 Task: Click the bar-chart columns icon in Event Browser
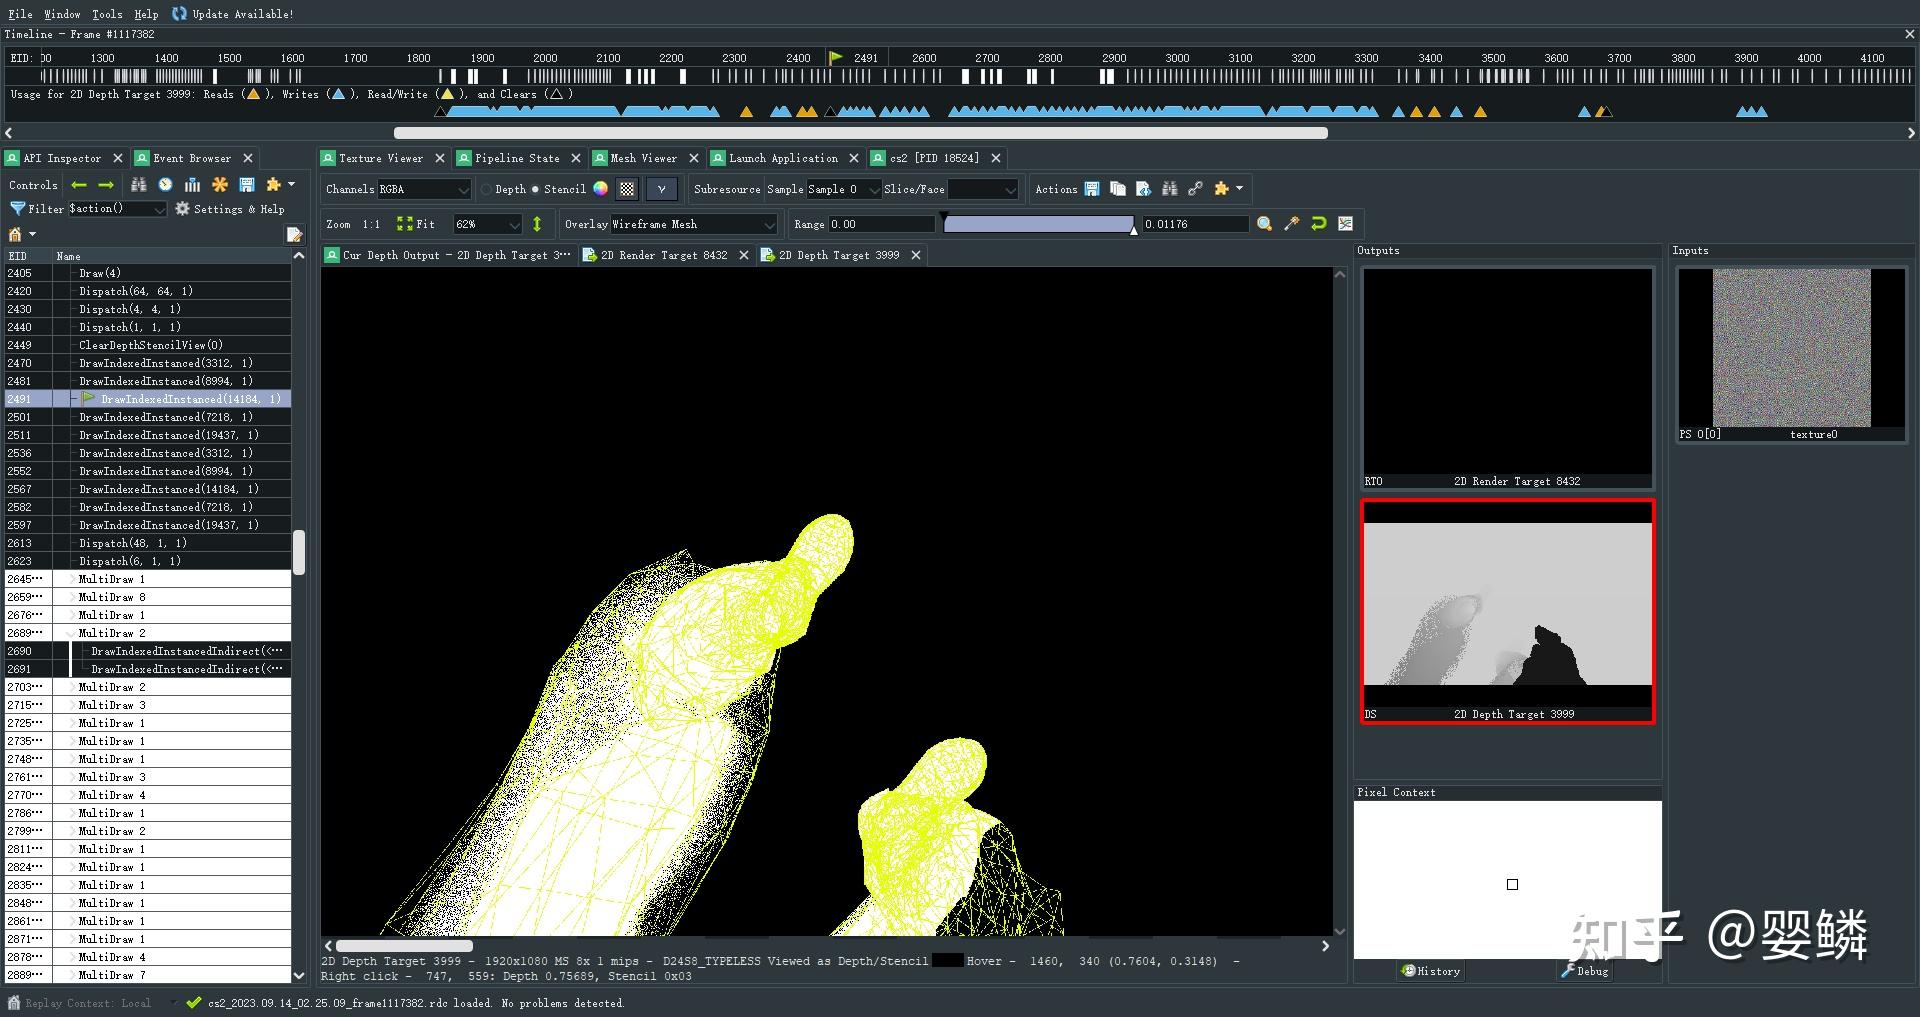(192, 185)
